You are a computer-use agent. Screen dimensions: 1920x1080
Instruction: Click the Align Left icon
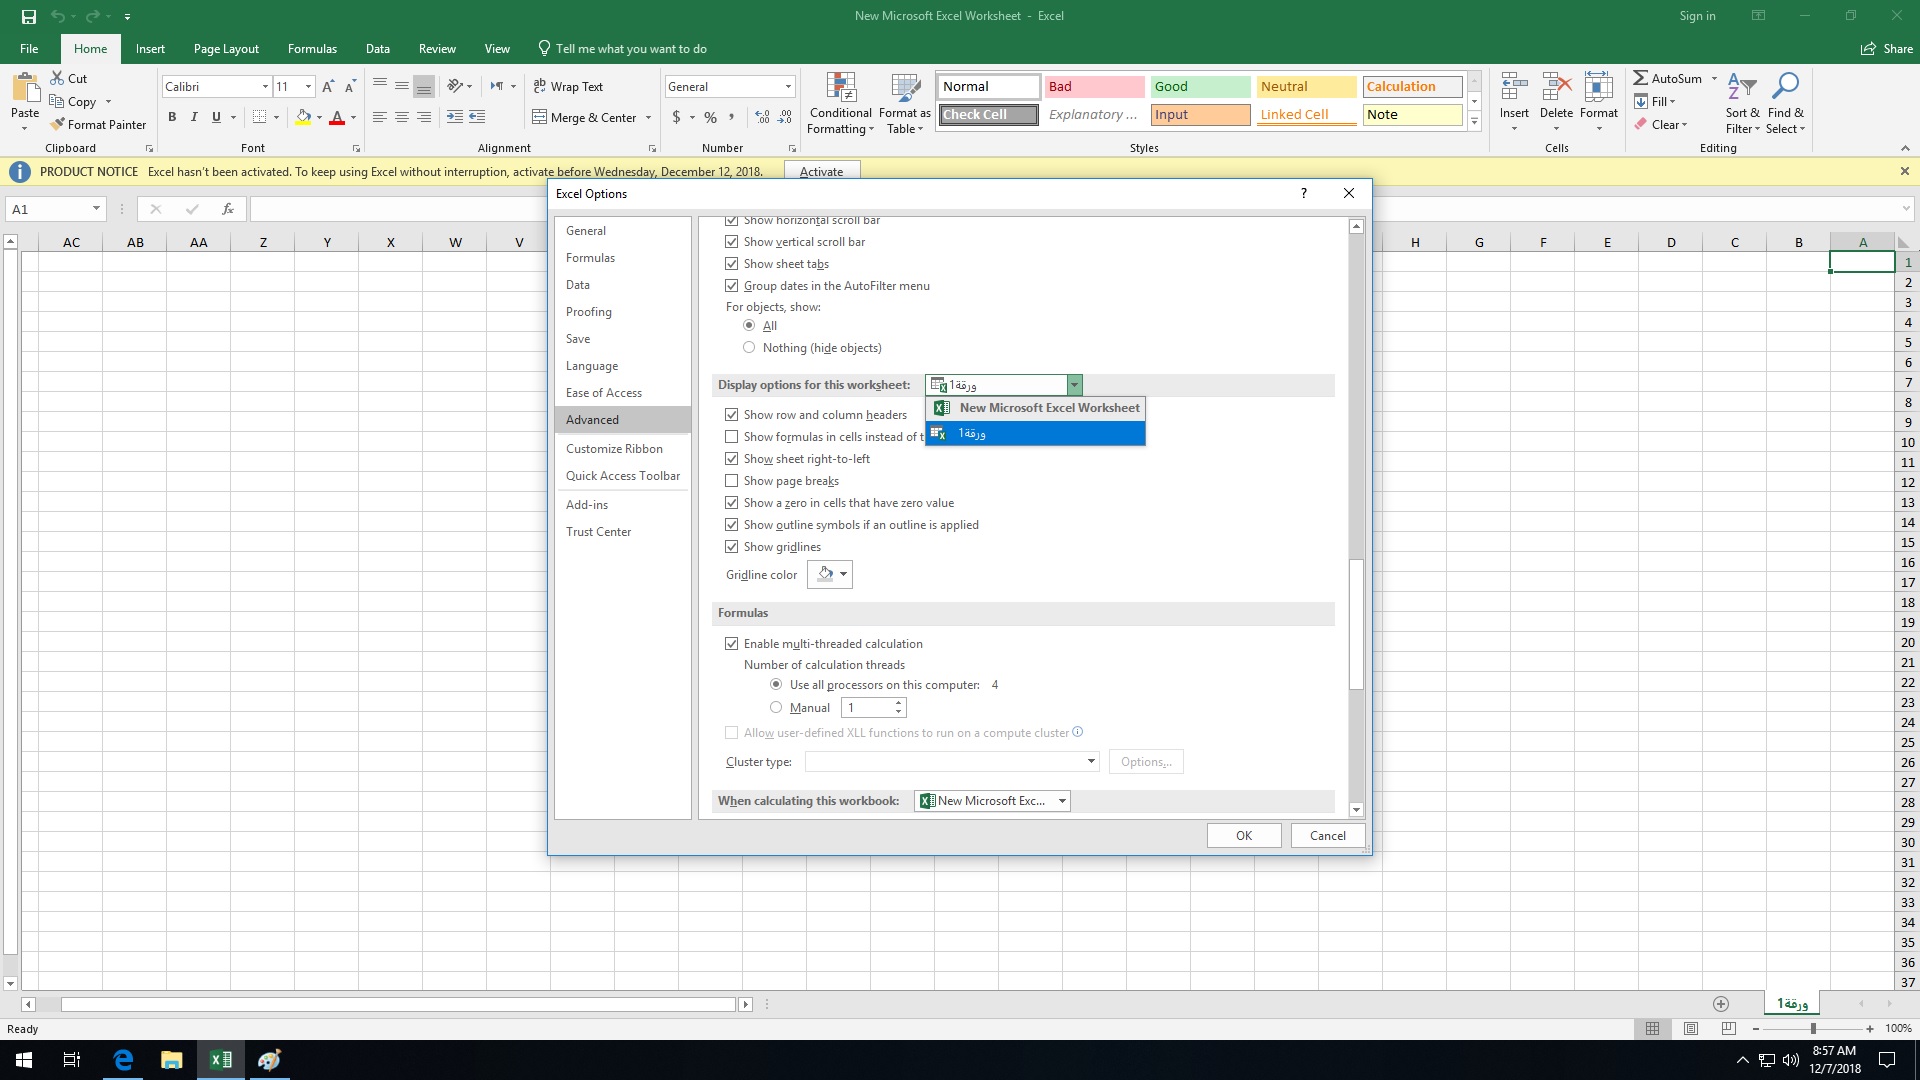point(380,117)
